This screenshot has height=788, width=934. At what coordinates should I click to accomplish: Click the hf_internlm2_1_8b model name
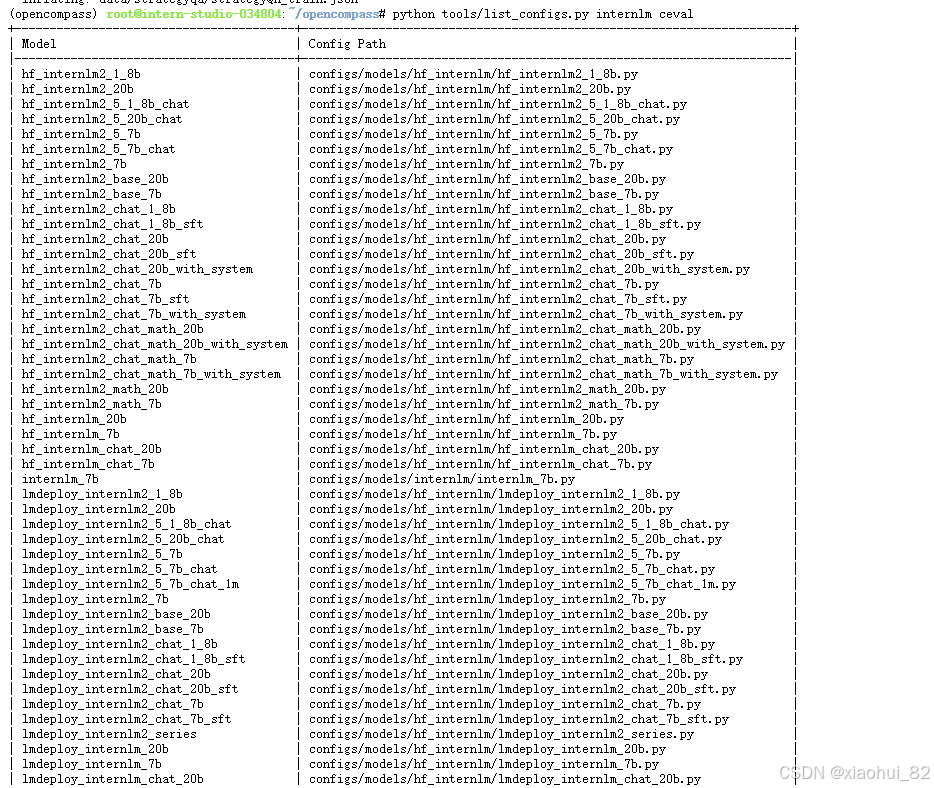(80, 74)
